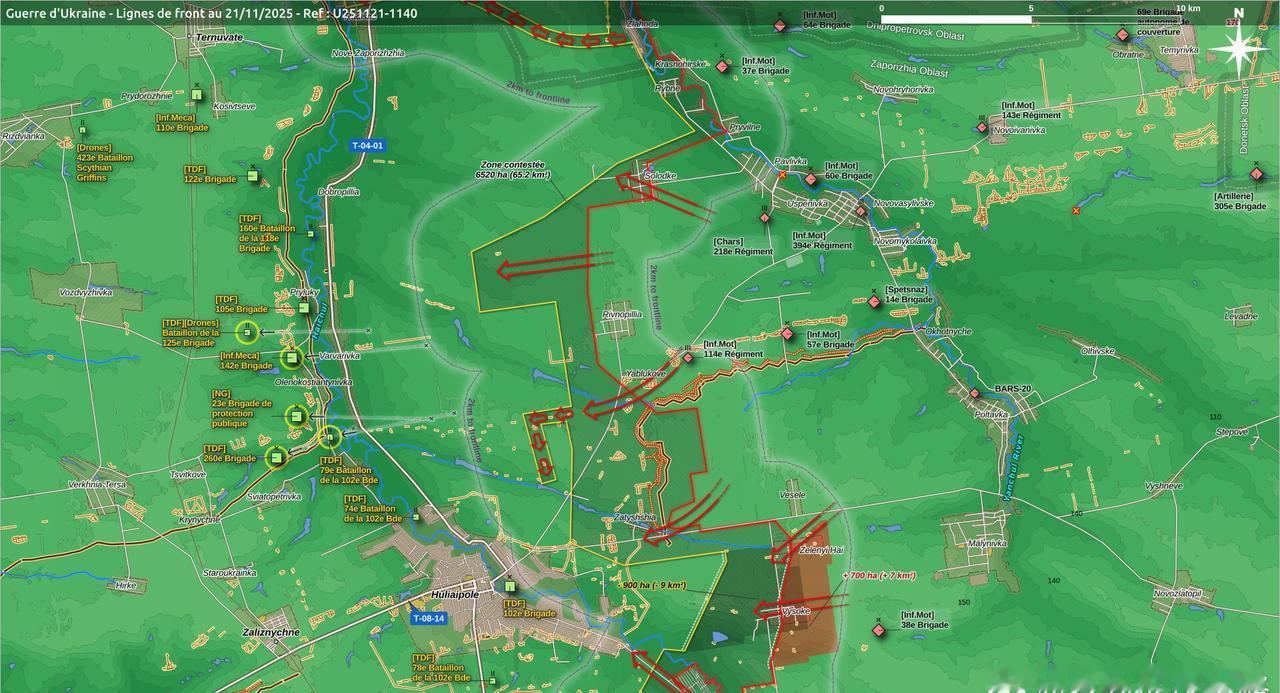Click the Okhotnyche village label
This screenshot has width=1280, height=693.
pos(949,331)
